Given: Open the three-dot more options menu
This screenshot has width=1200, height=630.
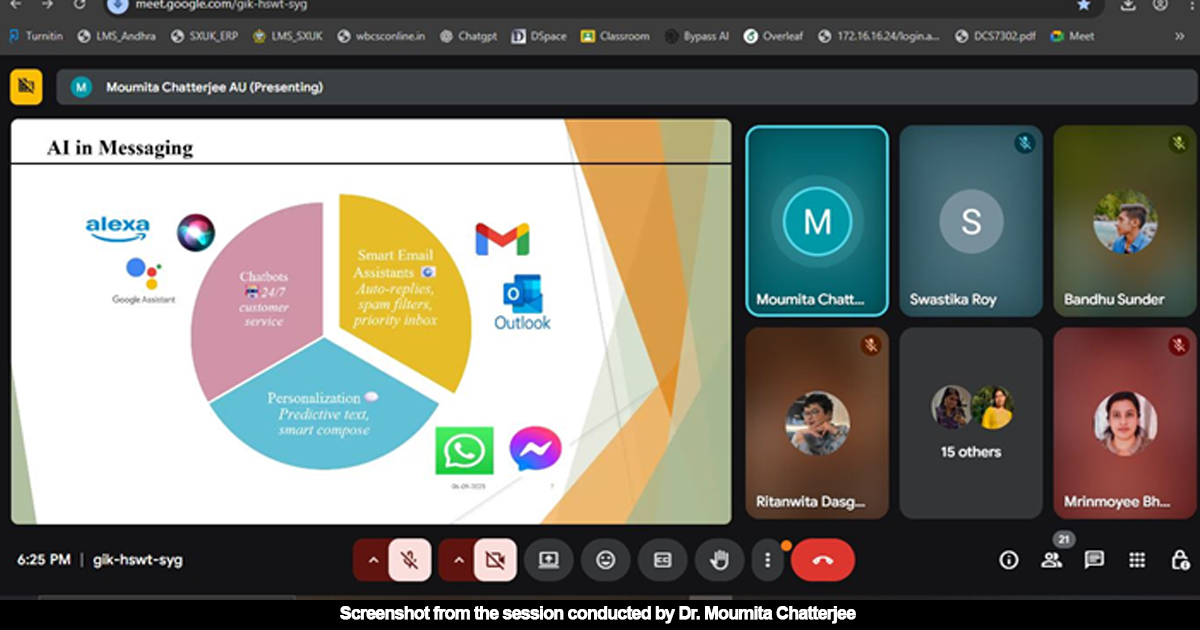Looking at the screenshot, I should pos(768,560).
